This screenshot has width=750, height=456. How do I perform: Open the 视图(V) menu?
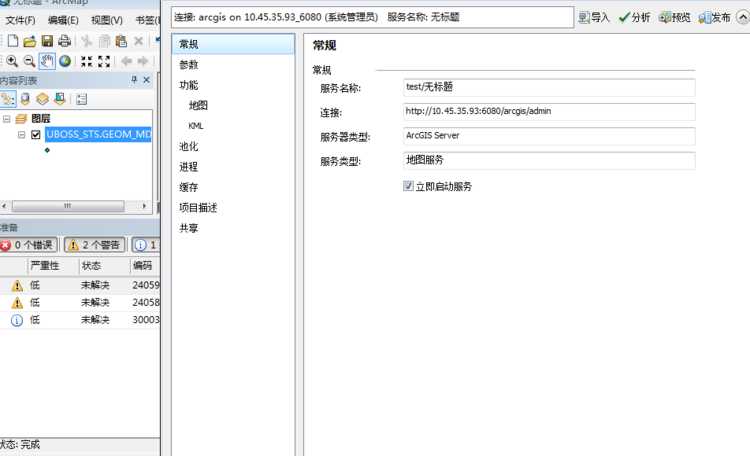click(x=107, y=20)
